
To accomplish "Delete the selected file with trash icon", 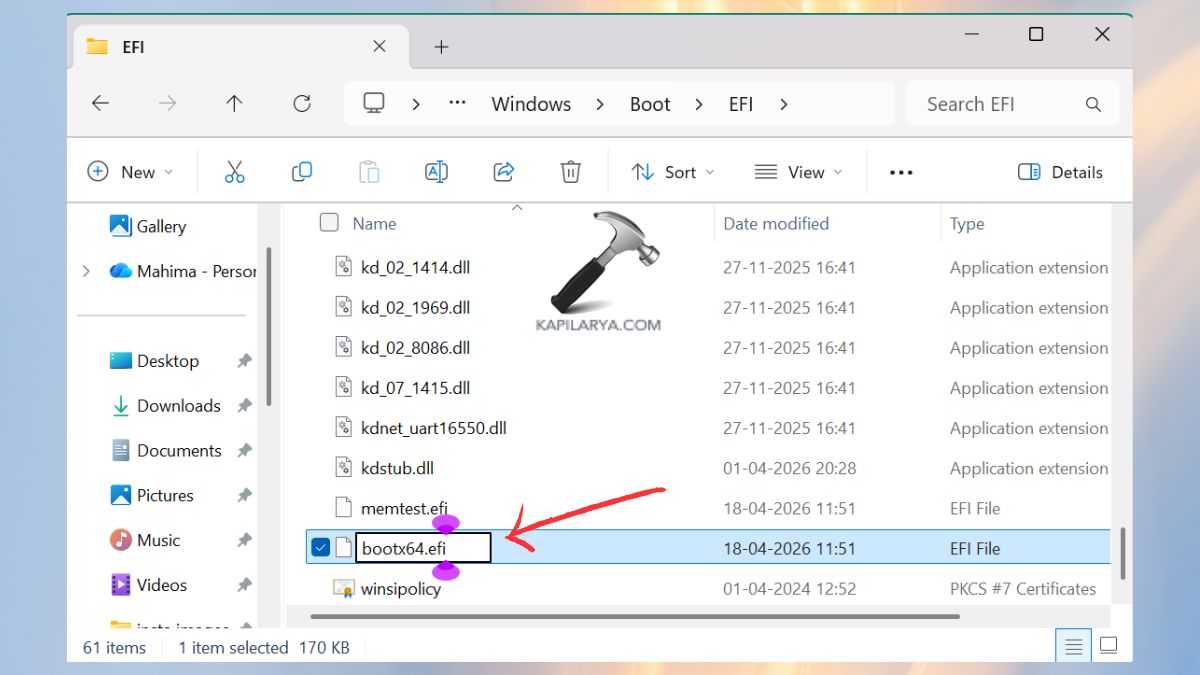I will point(570,171).
